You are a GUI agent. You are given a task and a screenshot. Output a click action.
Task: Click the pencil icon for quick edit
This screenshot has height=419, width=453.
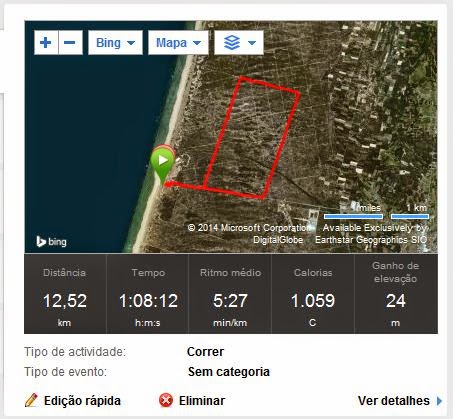31,400
